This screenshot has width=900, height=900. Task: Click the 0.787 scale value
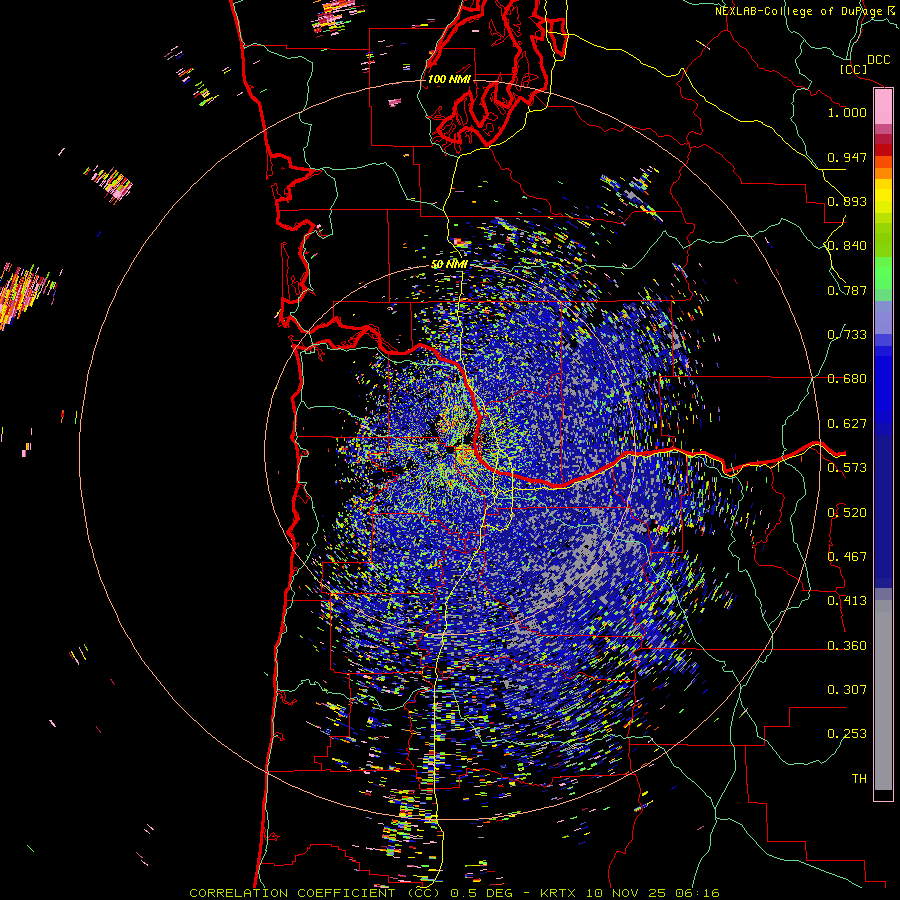847,290
